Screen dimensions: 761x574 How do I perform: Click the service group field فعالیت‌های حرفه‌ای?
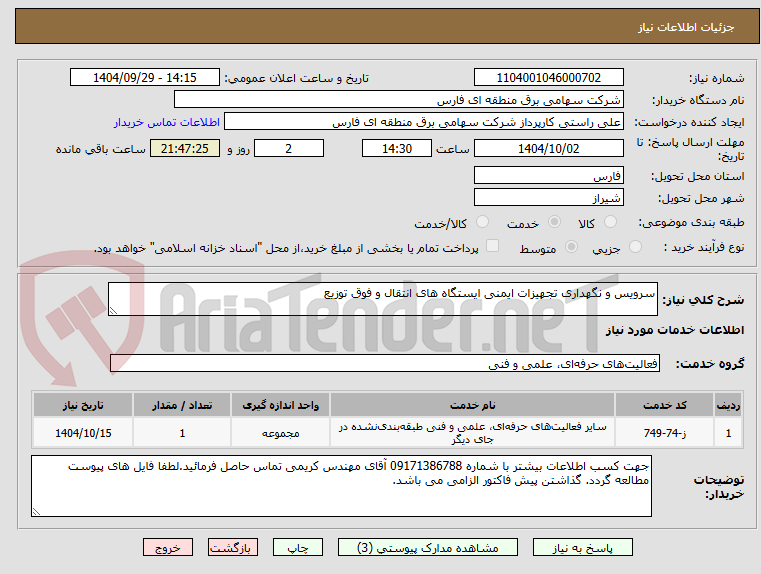pyautogui.click(x=384, y=363)
